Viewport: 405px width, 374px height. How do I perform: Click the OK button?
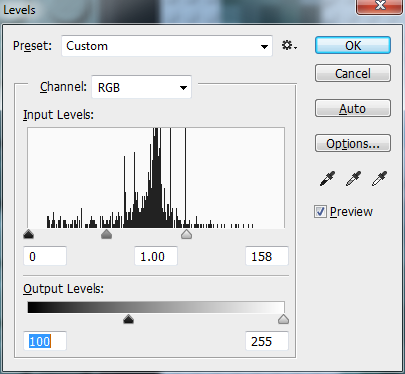353,45
